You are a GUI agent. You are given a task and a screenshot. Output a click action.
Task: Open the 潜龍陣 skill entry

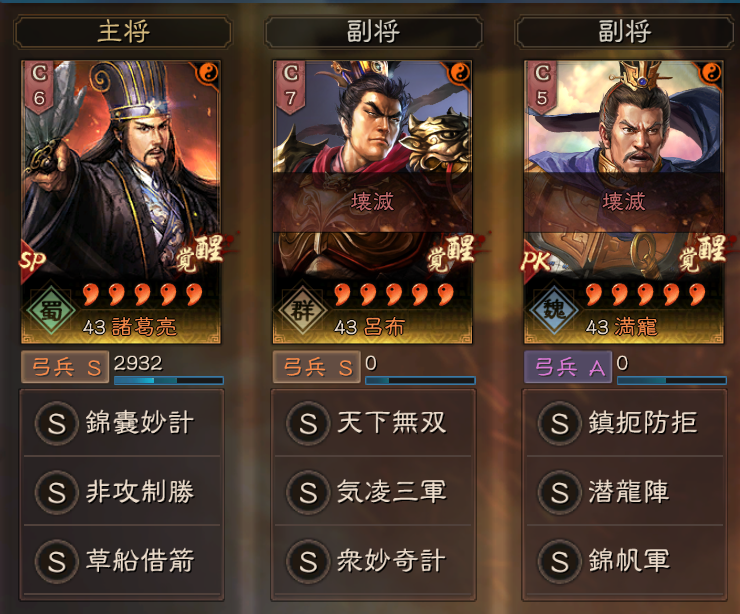pyautogui.click(x=625, y=491)
